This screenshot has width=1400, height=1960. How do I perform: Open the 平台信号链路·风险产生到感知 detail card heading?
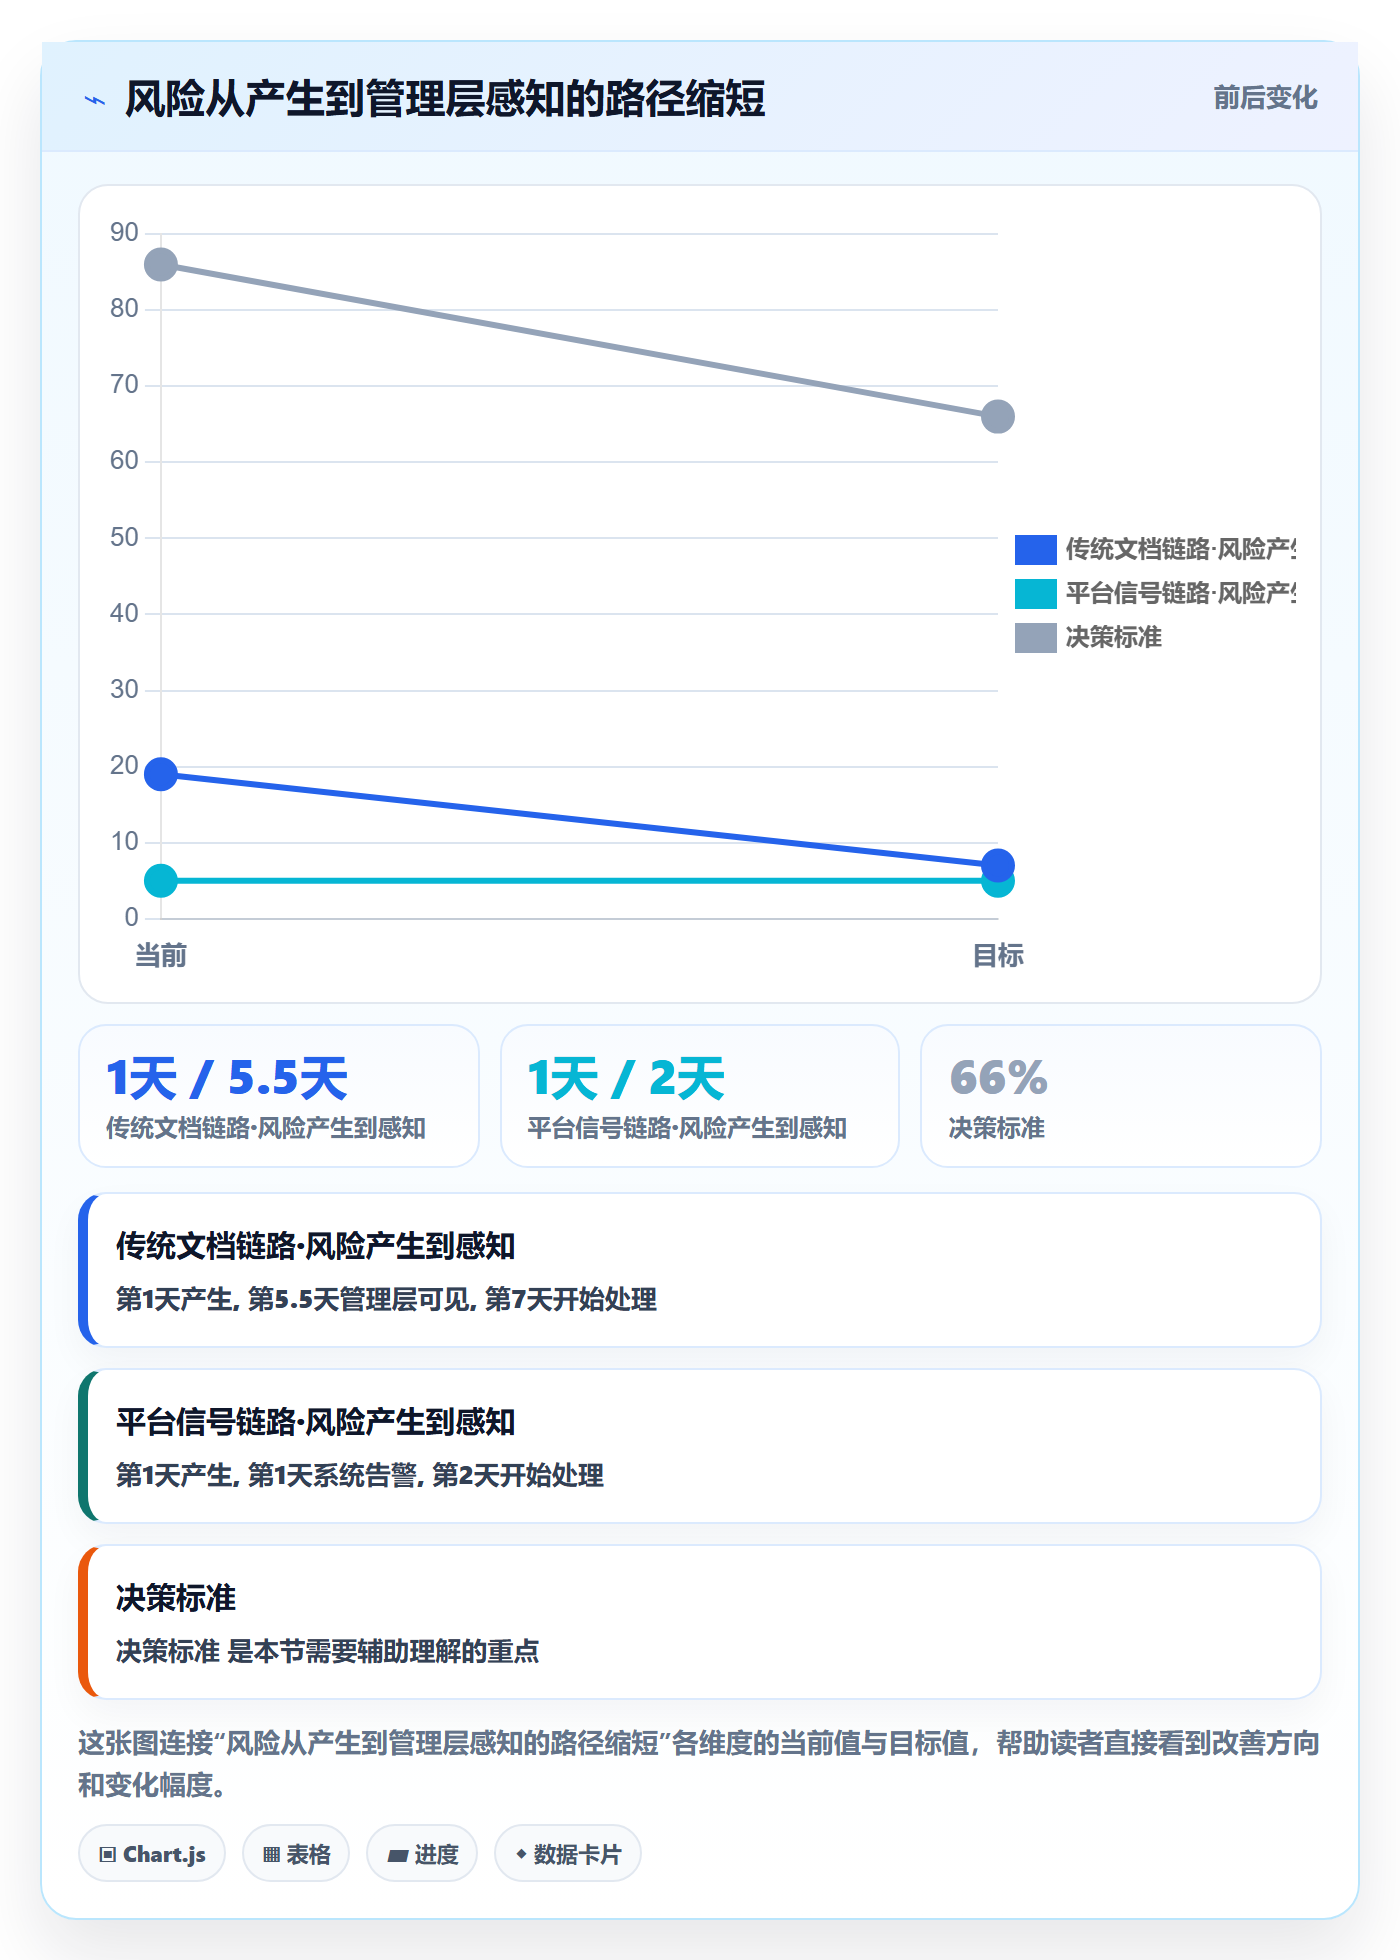click(316, 1422)
